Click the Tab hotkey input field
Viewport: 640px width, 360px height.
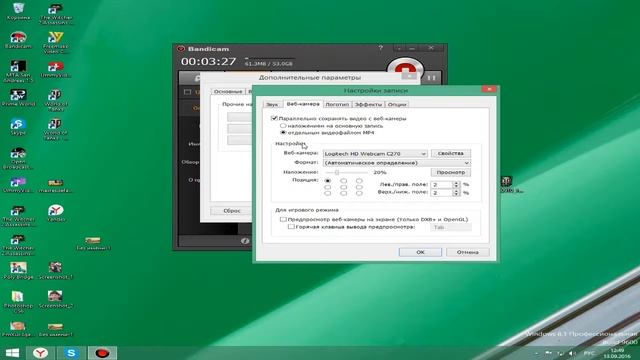point(451,227)
